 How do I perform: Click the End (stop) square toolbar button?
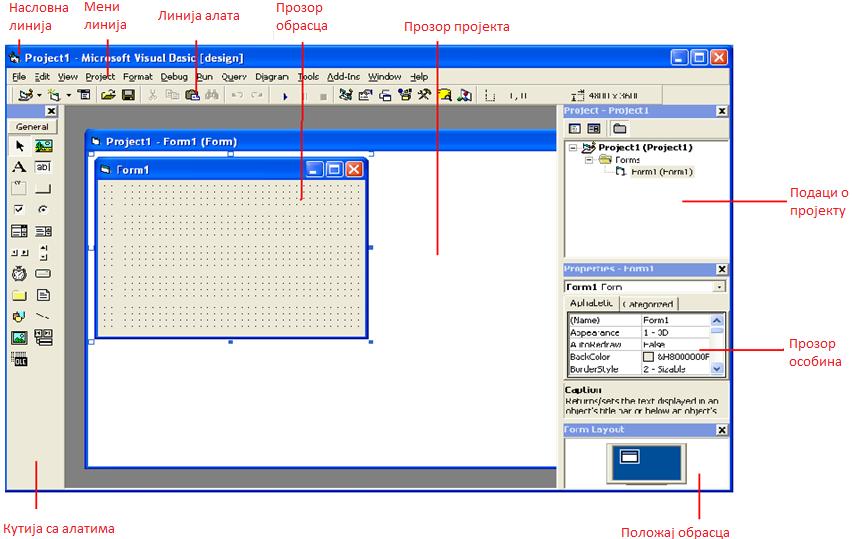coord(323,97)
